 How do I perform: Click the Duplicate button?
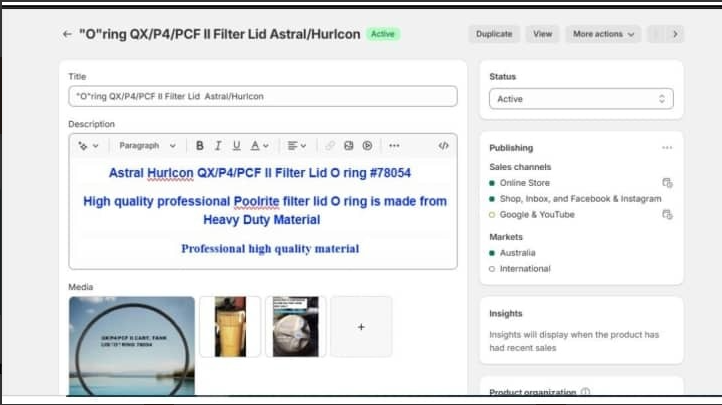494,34
